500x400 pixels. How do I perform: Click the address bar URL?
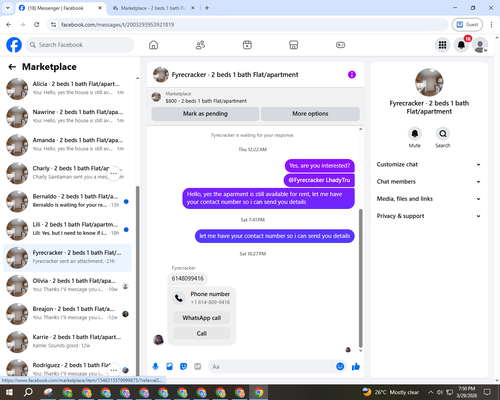(117, 25)
